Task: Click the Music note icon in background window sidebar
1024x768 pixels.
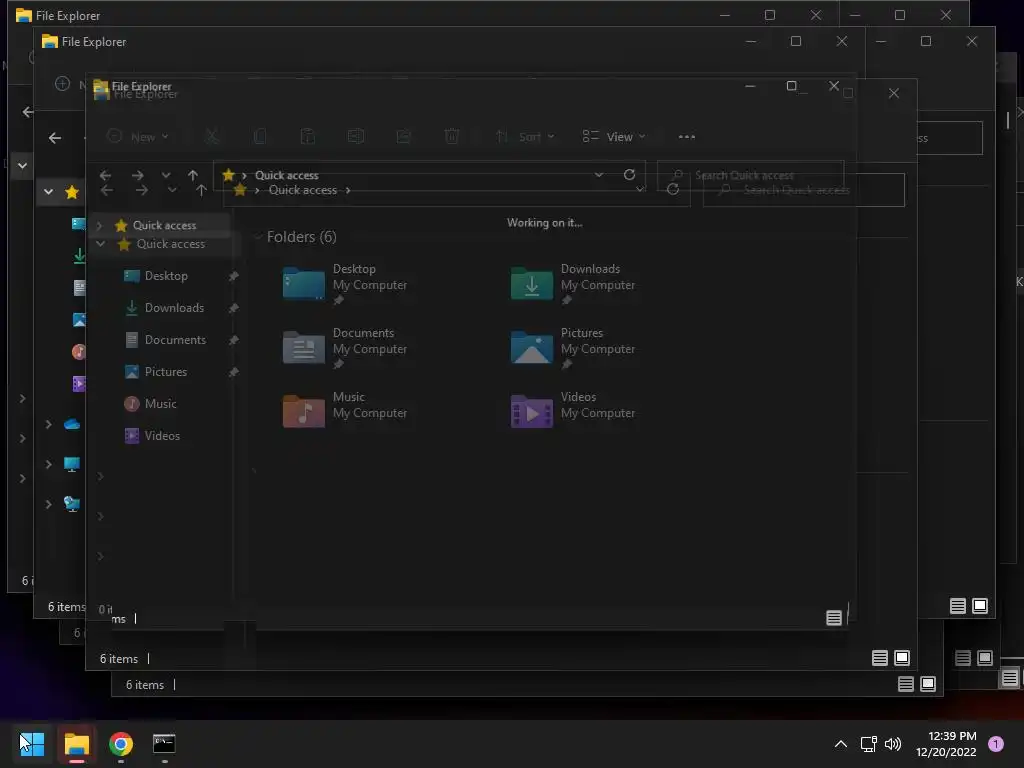Action: point(78,352)
